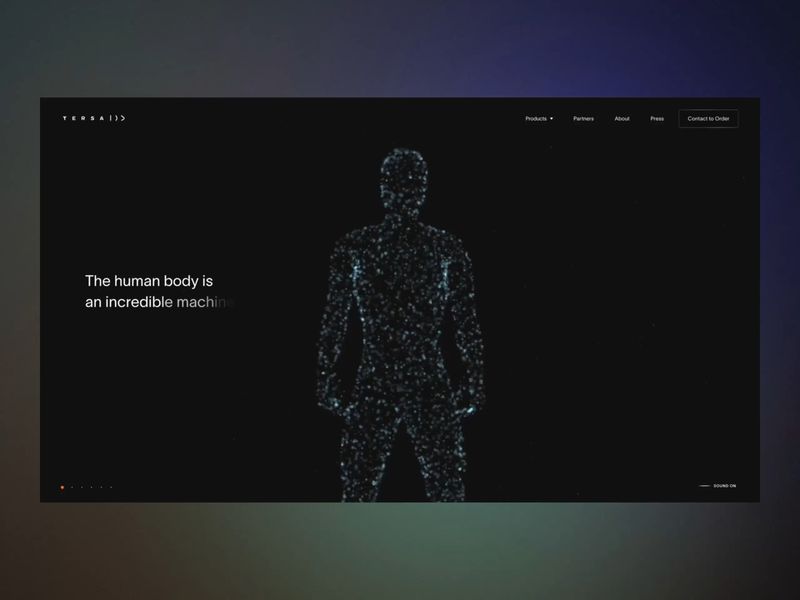Screen dimensions: 800x600
Task: Select the active orange slide dot
Action: pos(62,487)
